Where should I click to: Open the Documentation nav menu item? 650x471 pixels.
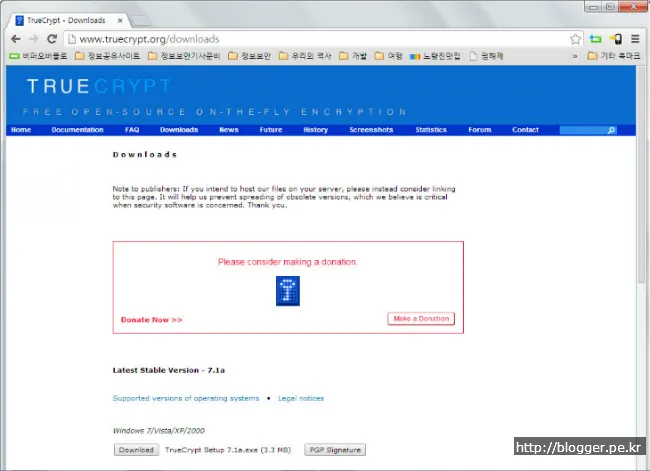pyautogui.click(x=78, y=130)
